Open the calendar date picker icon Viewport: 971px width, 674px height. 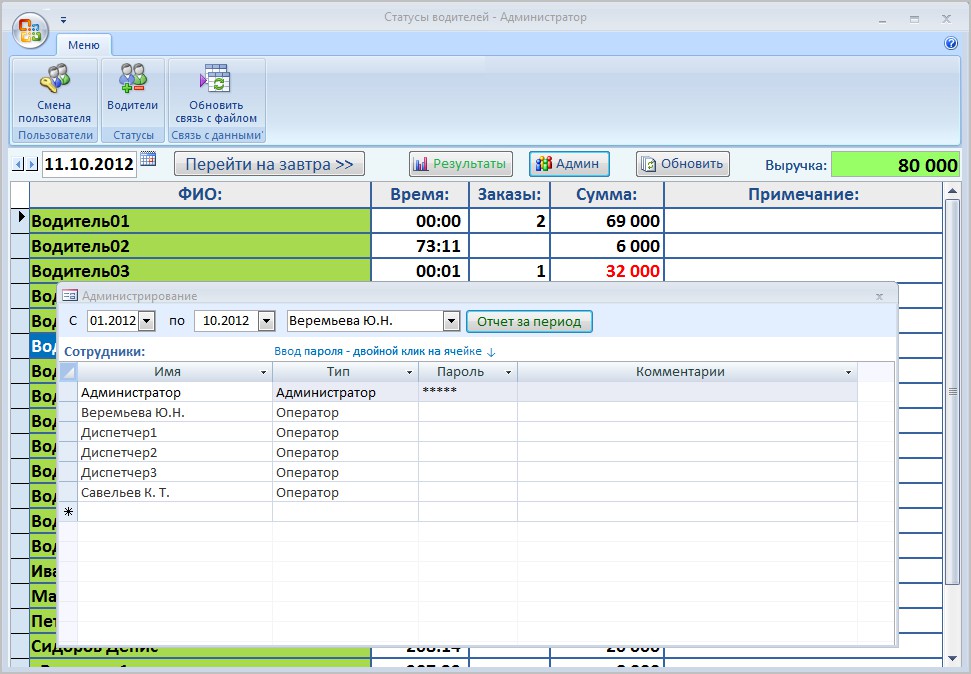(148, 159)
